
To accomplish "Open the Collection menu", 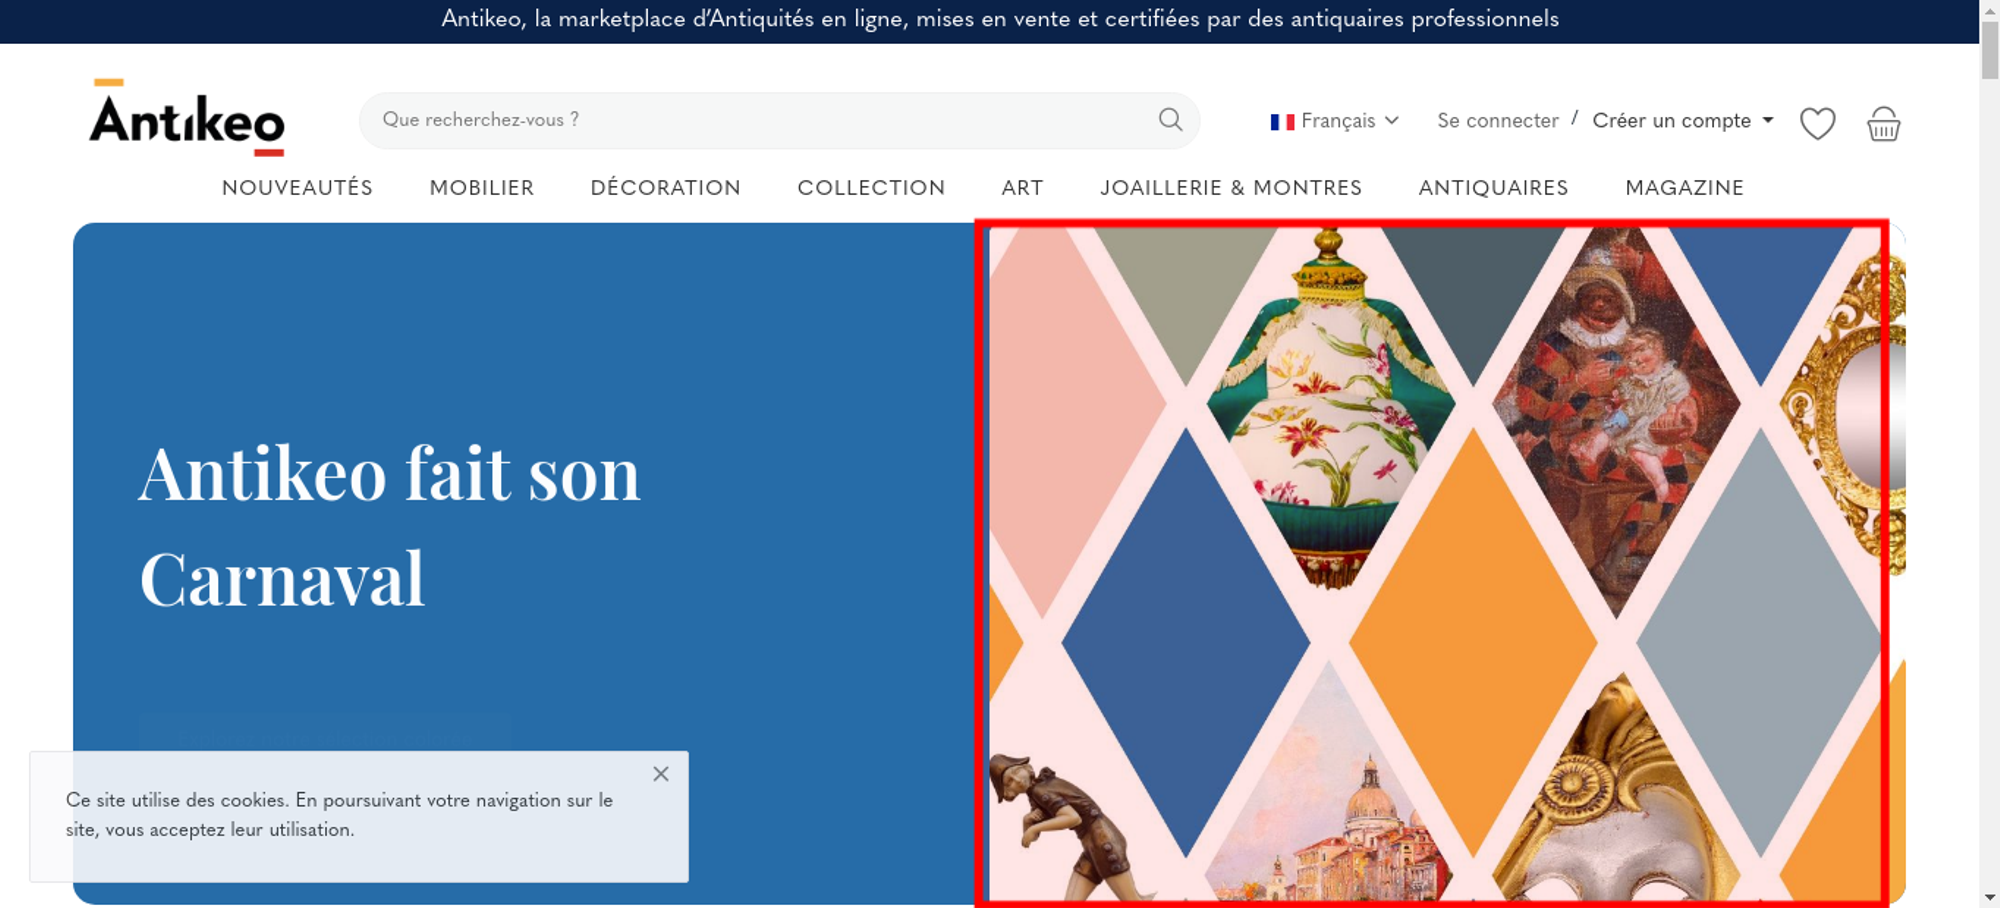I will [871, 188].
